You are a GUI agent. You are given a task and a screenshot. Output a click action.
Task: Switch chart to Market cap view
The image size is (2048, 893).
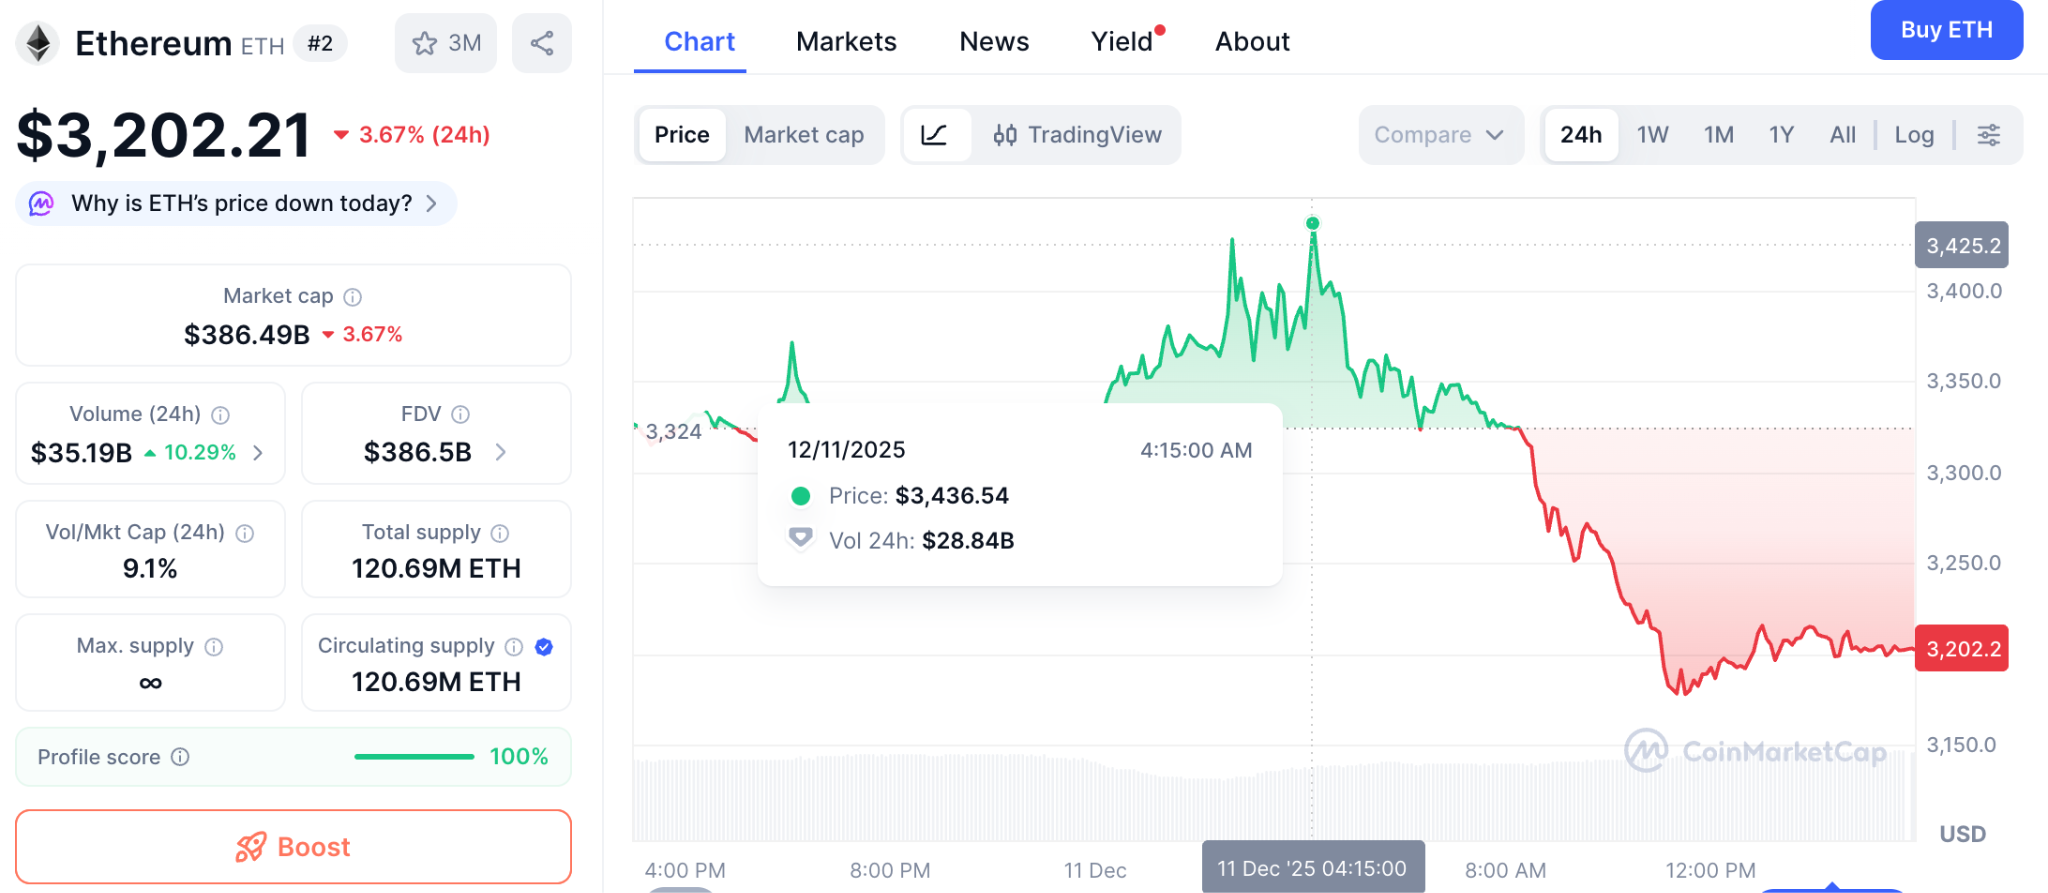pyautogui.click(x=804, y=135)
